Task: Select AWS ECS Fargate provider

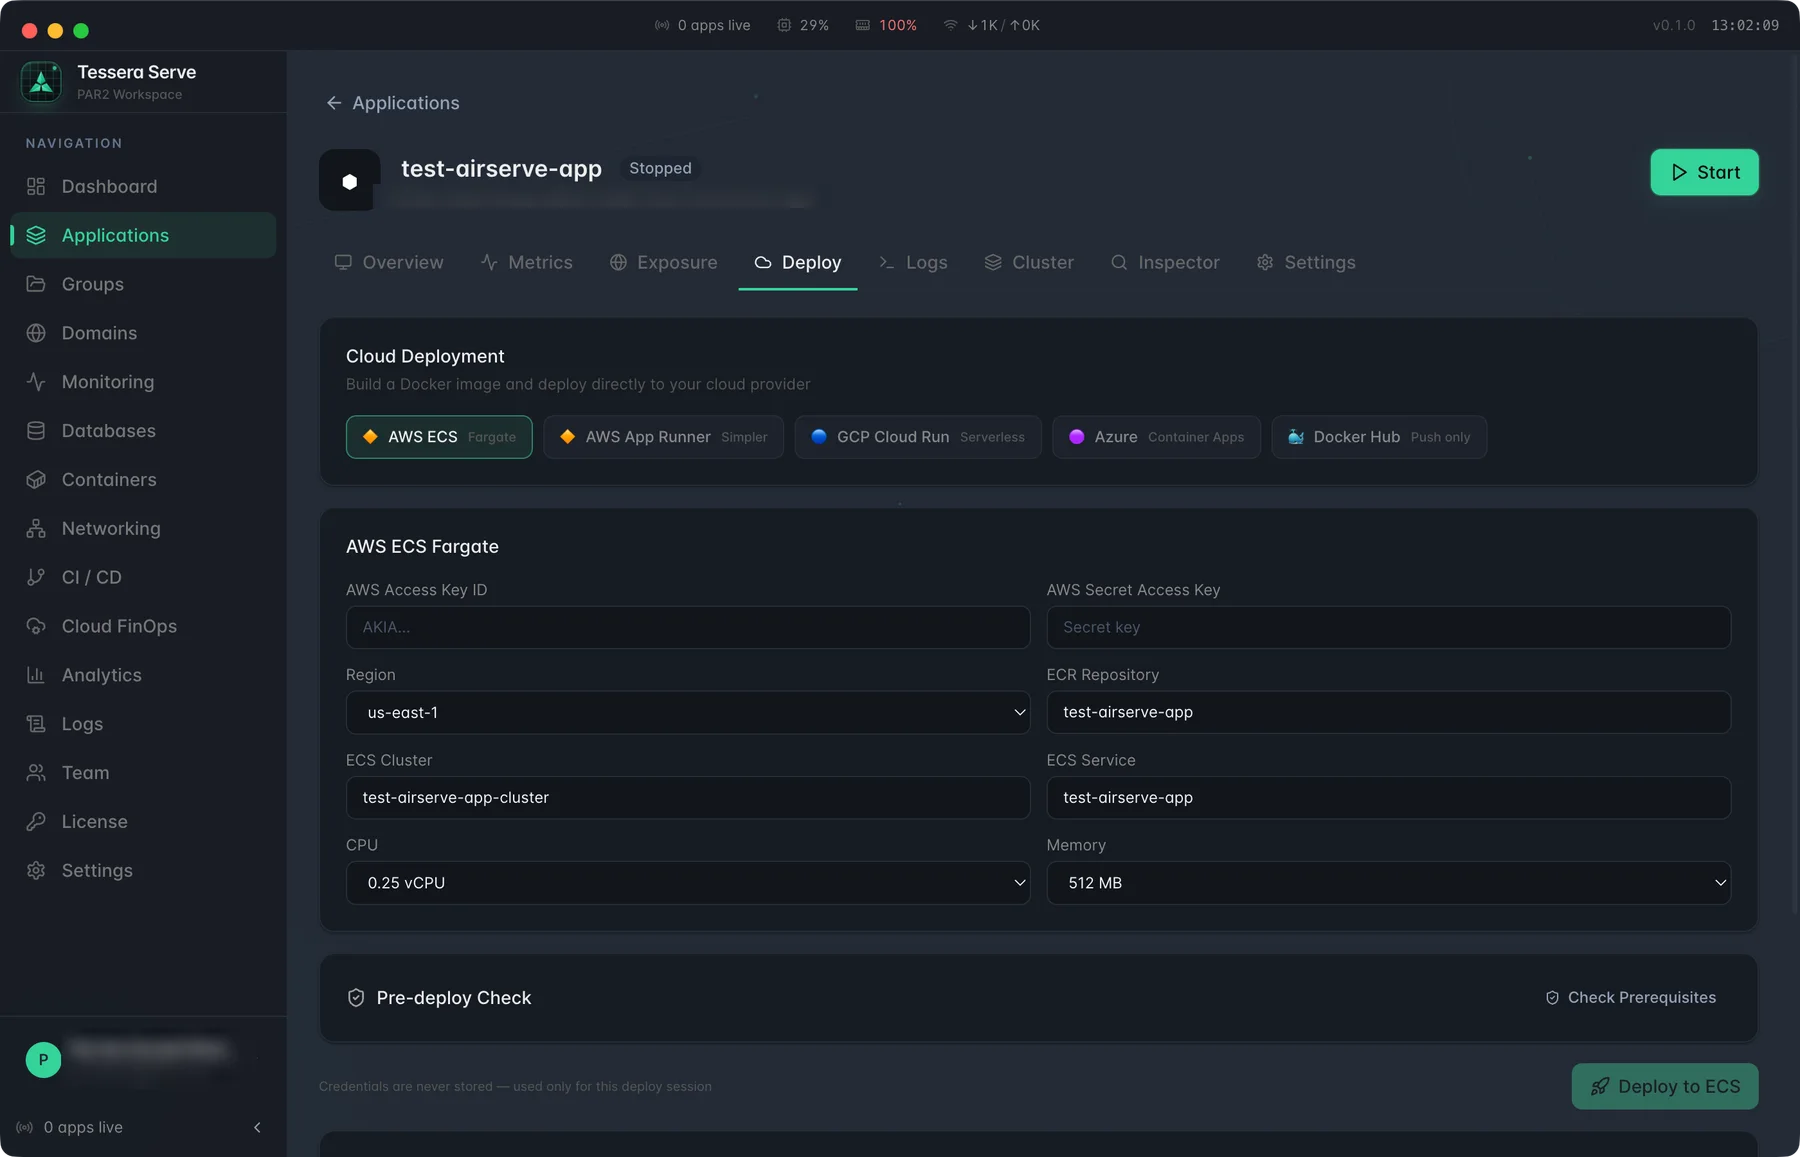Action: (439, 437)
